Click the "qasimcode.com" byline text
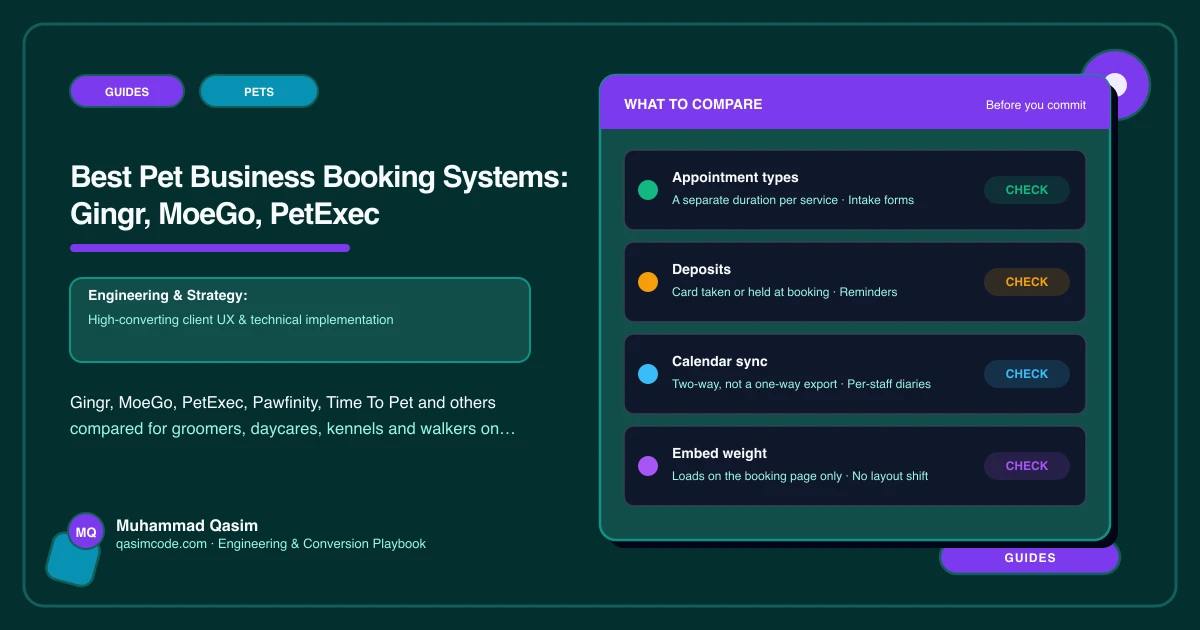The height and width of the screenshot is (630, 1200). pos(161,544)
